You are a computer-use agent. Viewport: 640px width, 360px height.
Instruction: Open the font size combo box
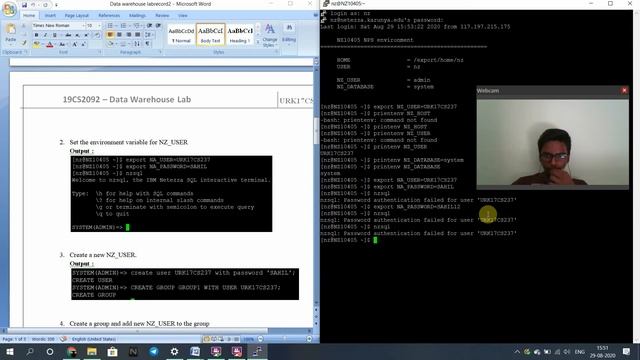93,25
